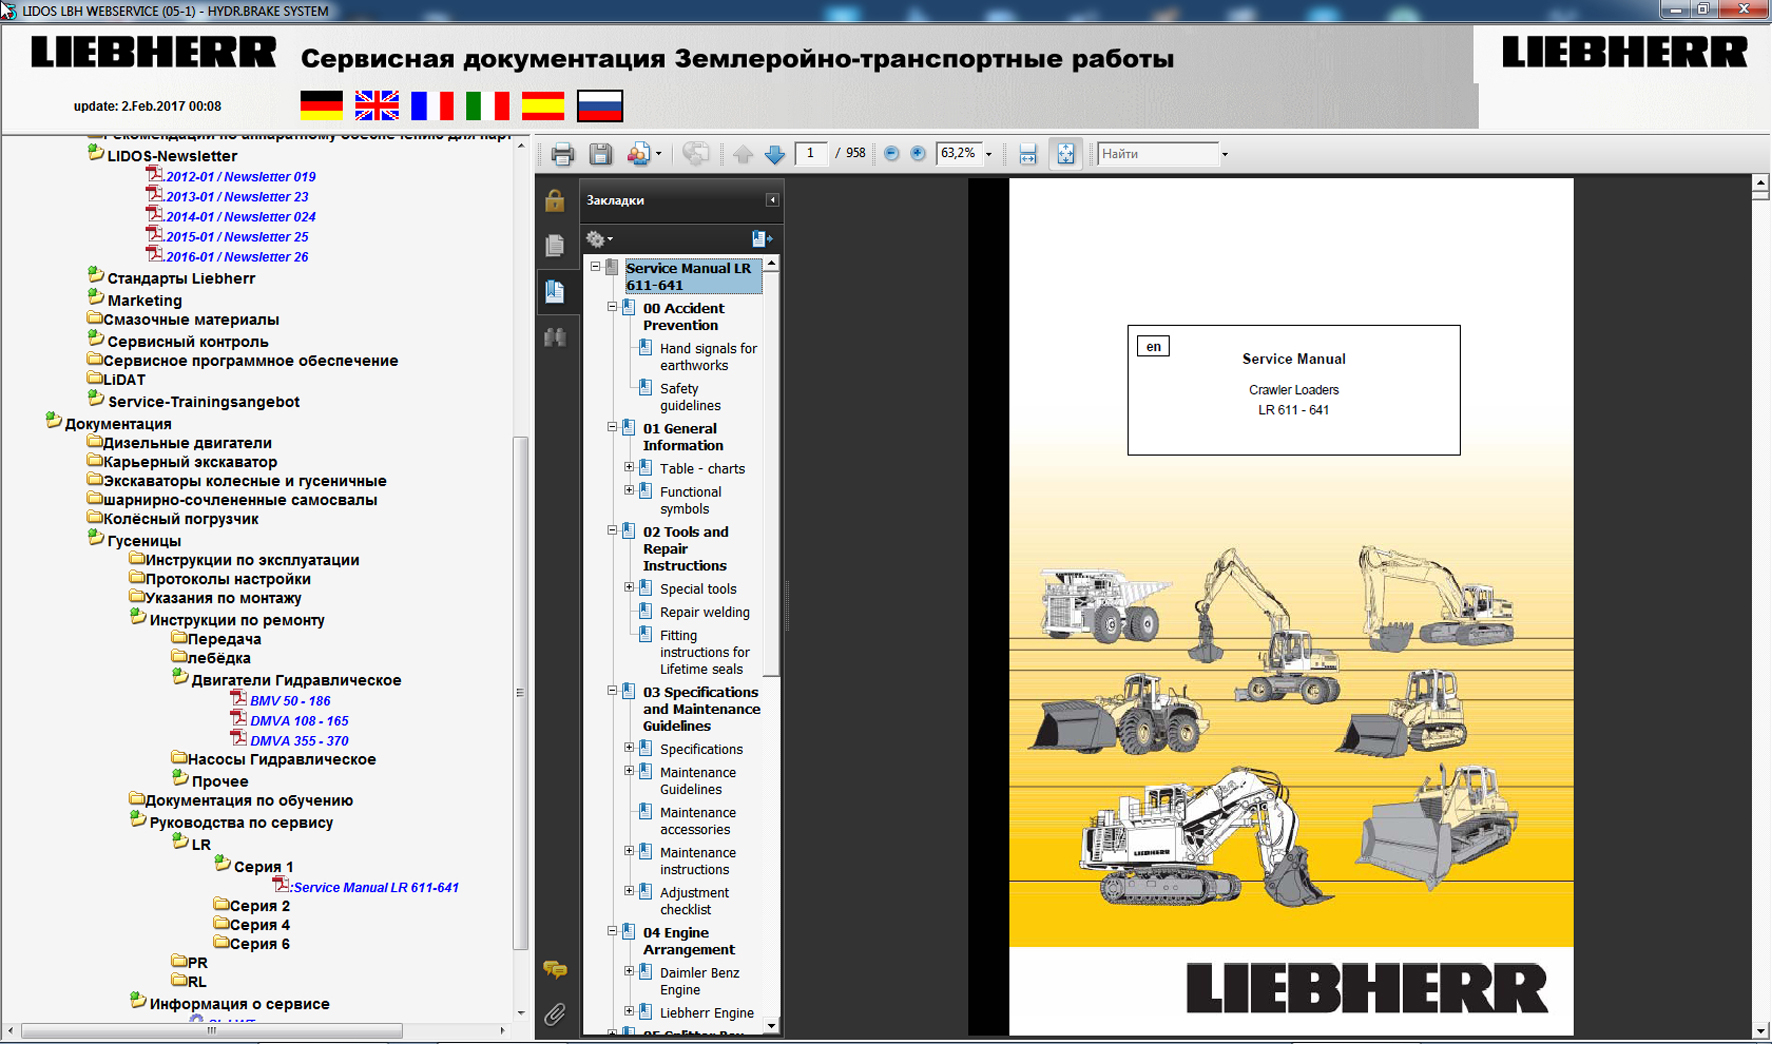Open the page thumbnails side panel
Viewport: 1772px width, 1044px height.
click(x=555, y=245)
